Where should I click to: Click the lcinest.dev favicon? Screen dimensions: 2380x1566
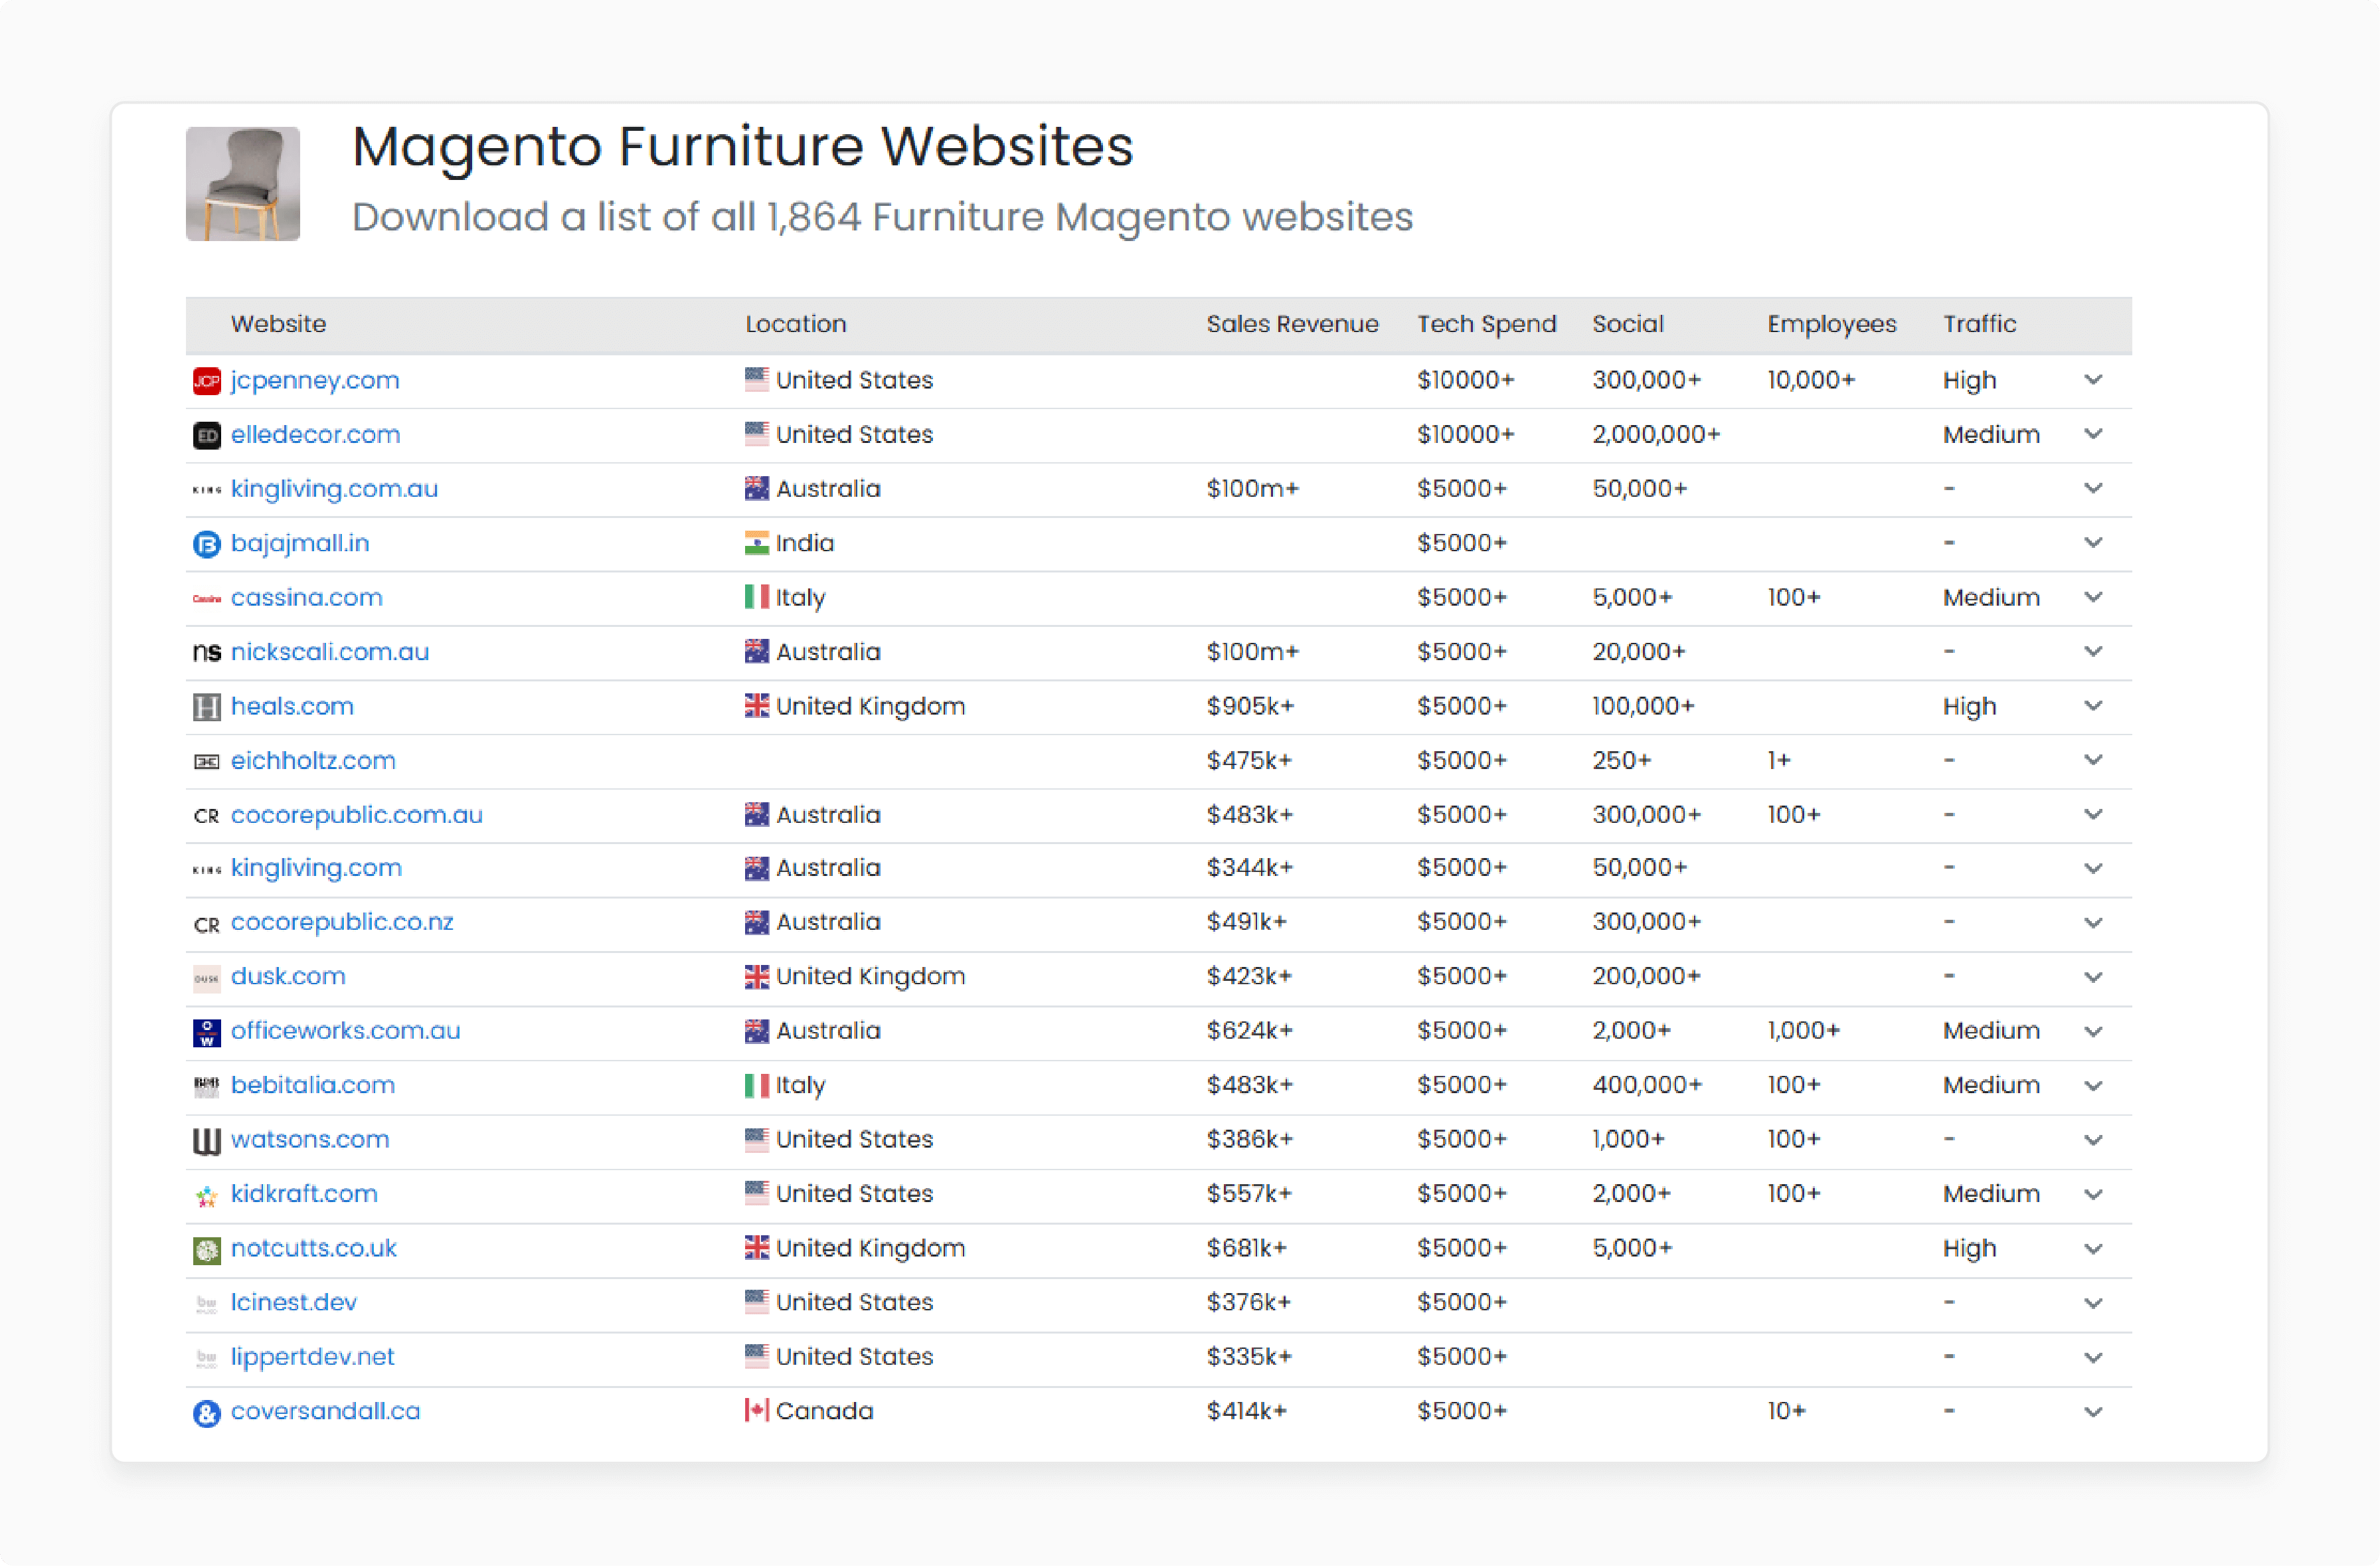tap(206, 1304)
